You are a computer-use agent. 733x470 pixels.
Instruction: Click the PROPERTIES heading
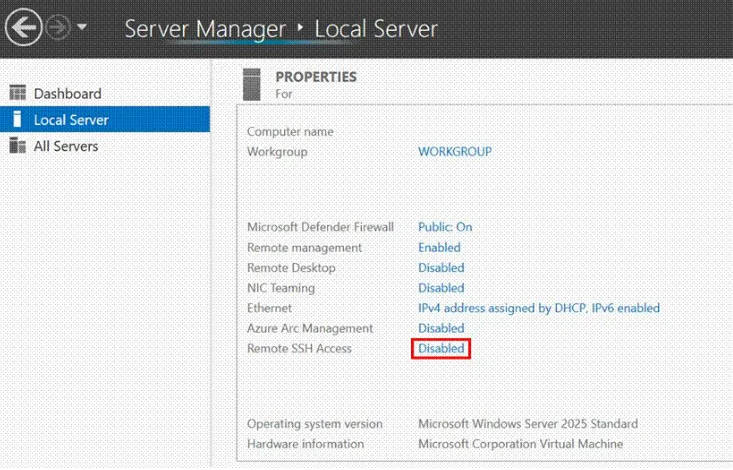pyautogui.click(x=316, y=77)
